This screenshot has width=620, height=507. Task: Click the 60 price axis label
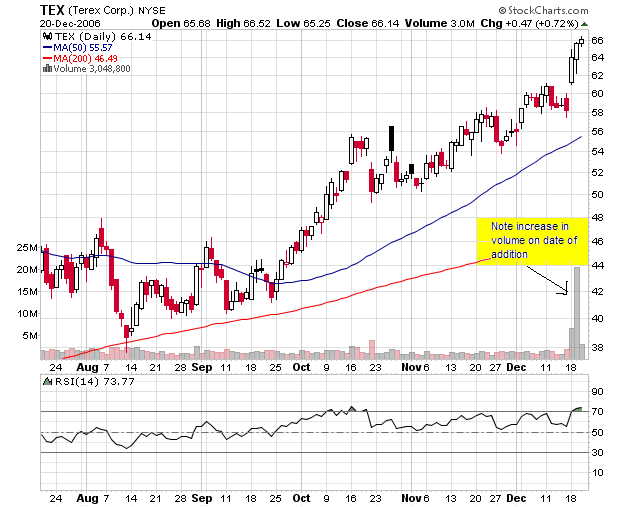point(597,93)
